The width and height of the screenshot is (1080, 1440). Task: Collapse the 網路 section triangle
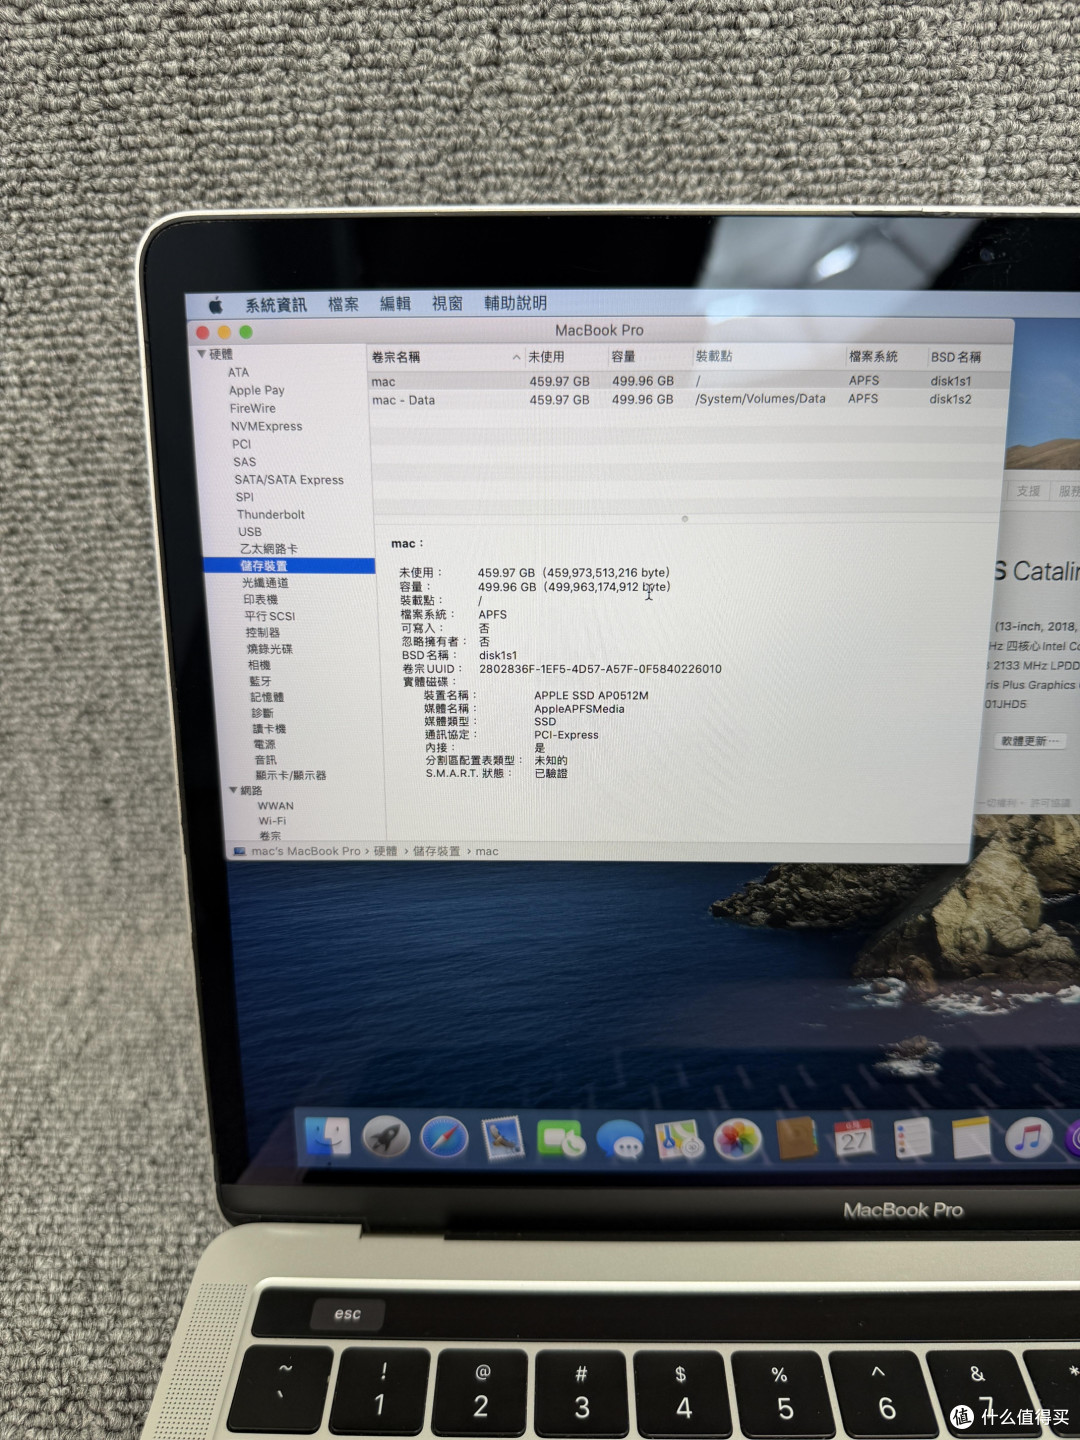pos(233,790)
